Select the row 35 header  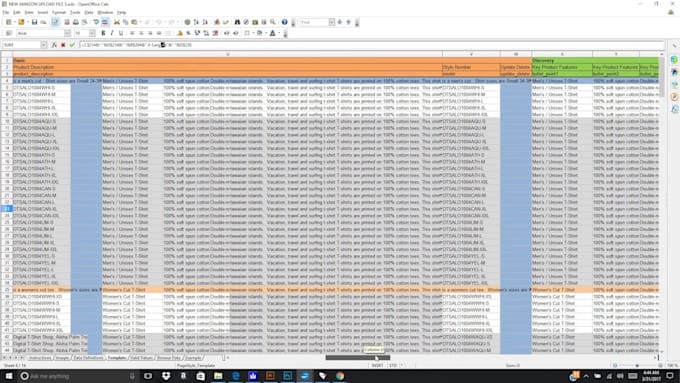tap(7, 289)
